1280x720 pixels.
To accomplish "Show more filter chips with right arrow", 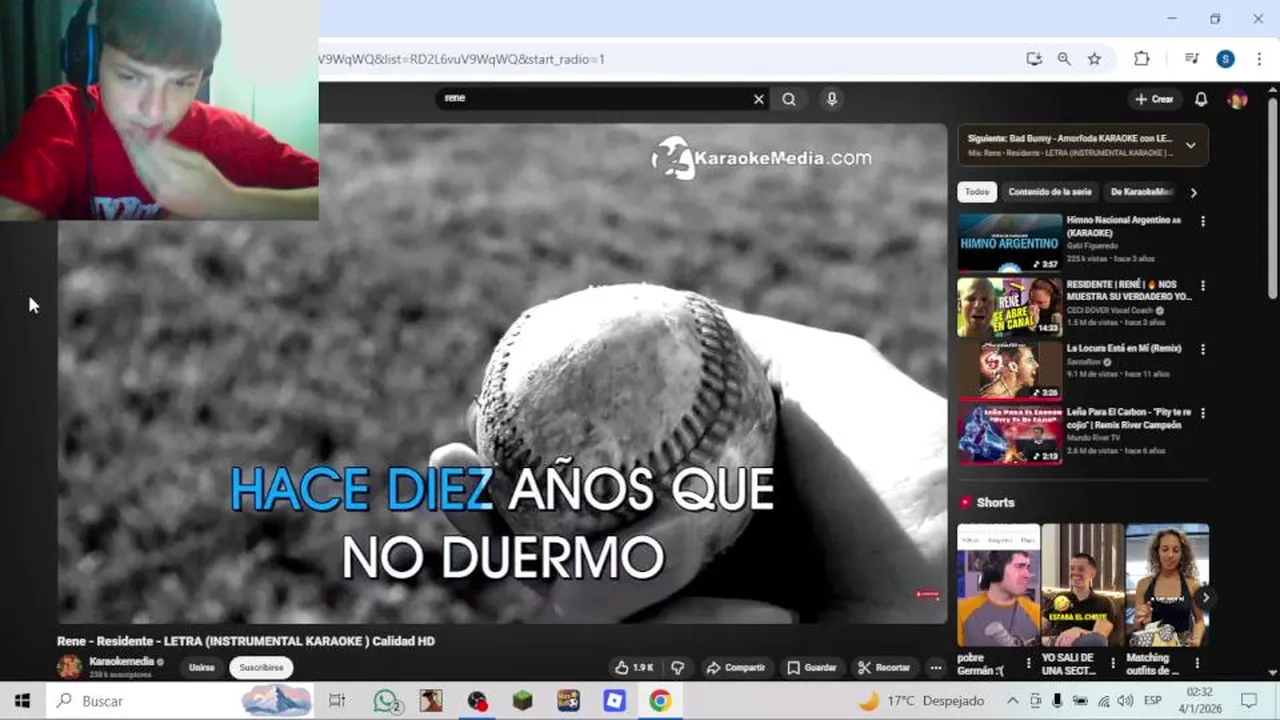I will point(1193,192).
